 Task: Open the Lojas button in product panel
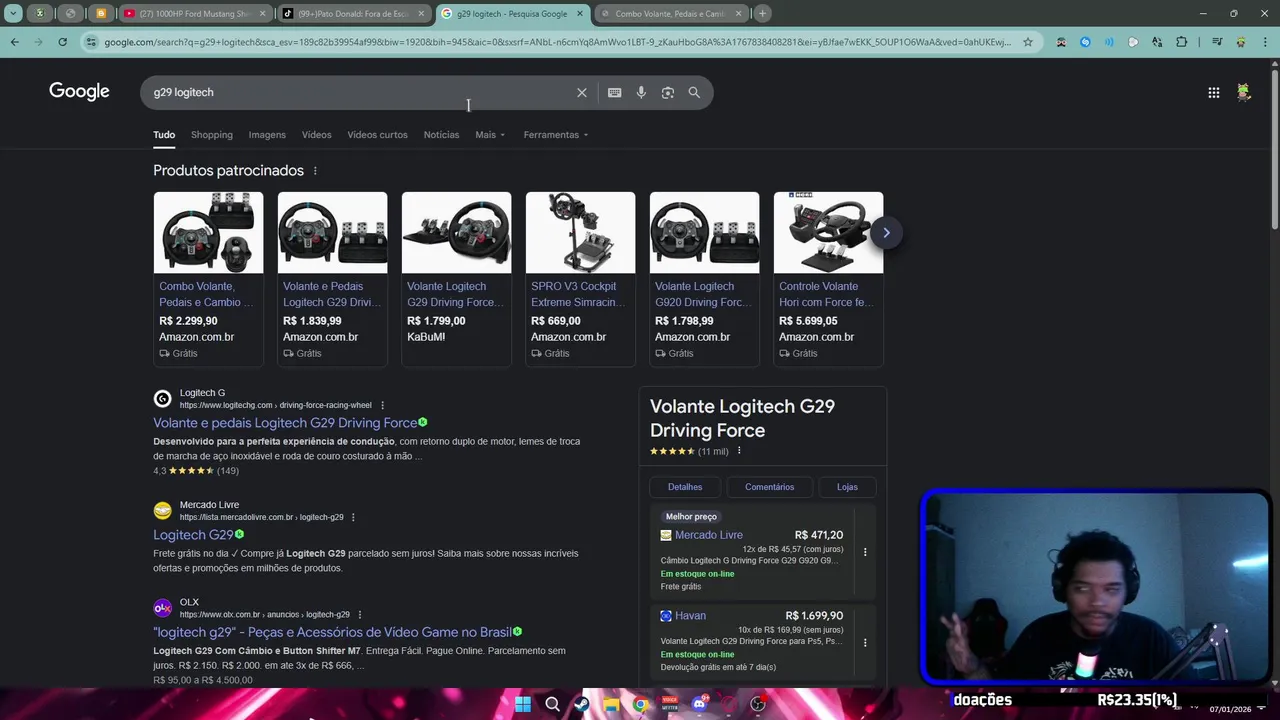point(847,487)
